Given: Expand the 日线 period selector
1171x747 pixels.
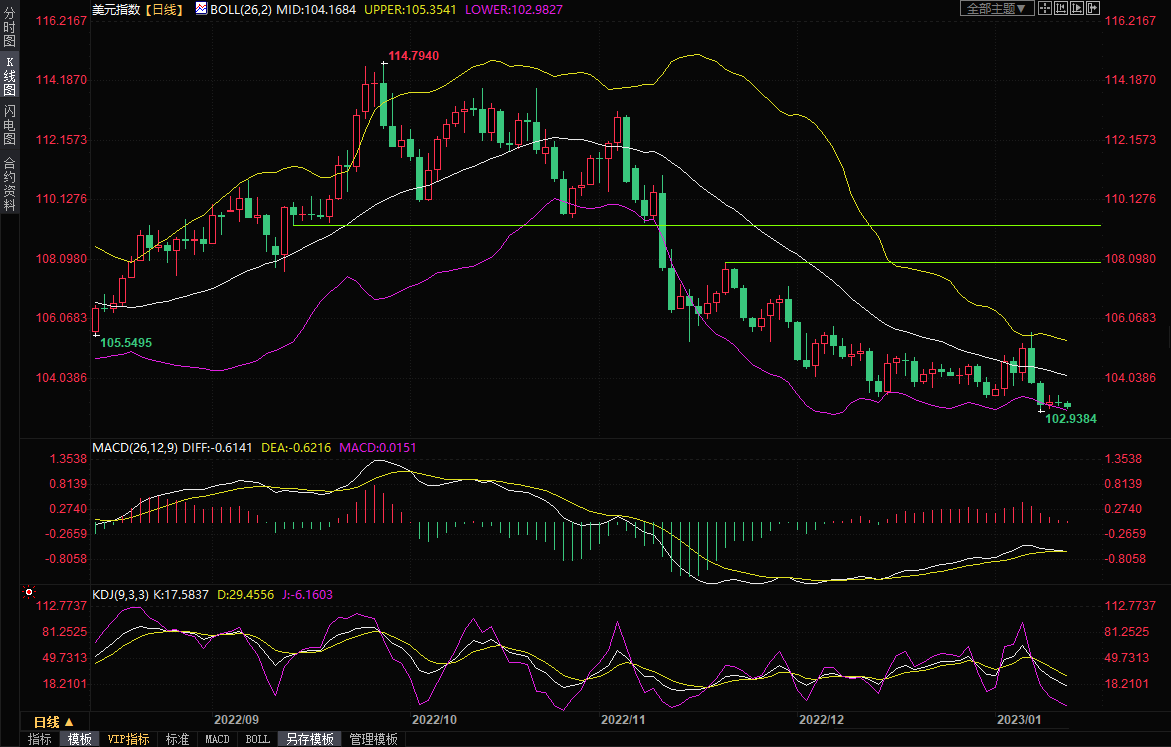Looking at the screenshot, I should tap(53, 721).
